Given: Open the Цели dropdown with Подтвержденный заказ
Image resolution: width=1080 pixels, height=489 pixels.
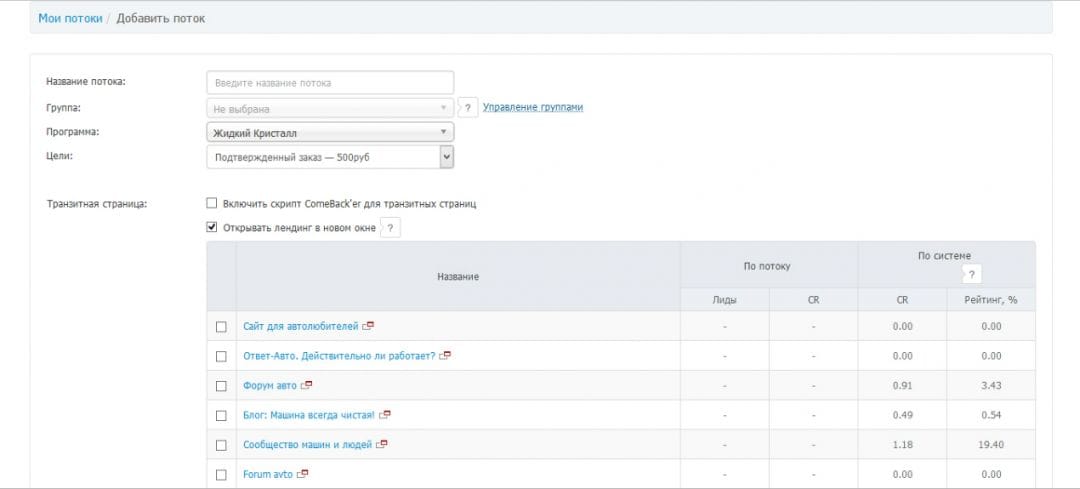Looking at the screenshot, I should click(x=329, y=157).
